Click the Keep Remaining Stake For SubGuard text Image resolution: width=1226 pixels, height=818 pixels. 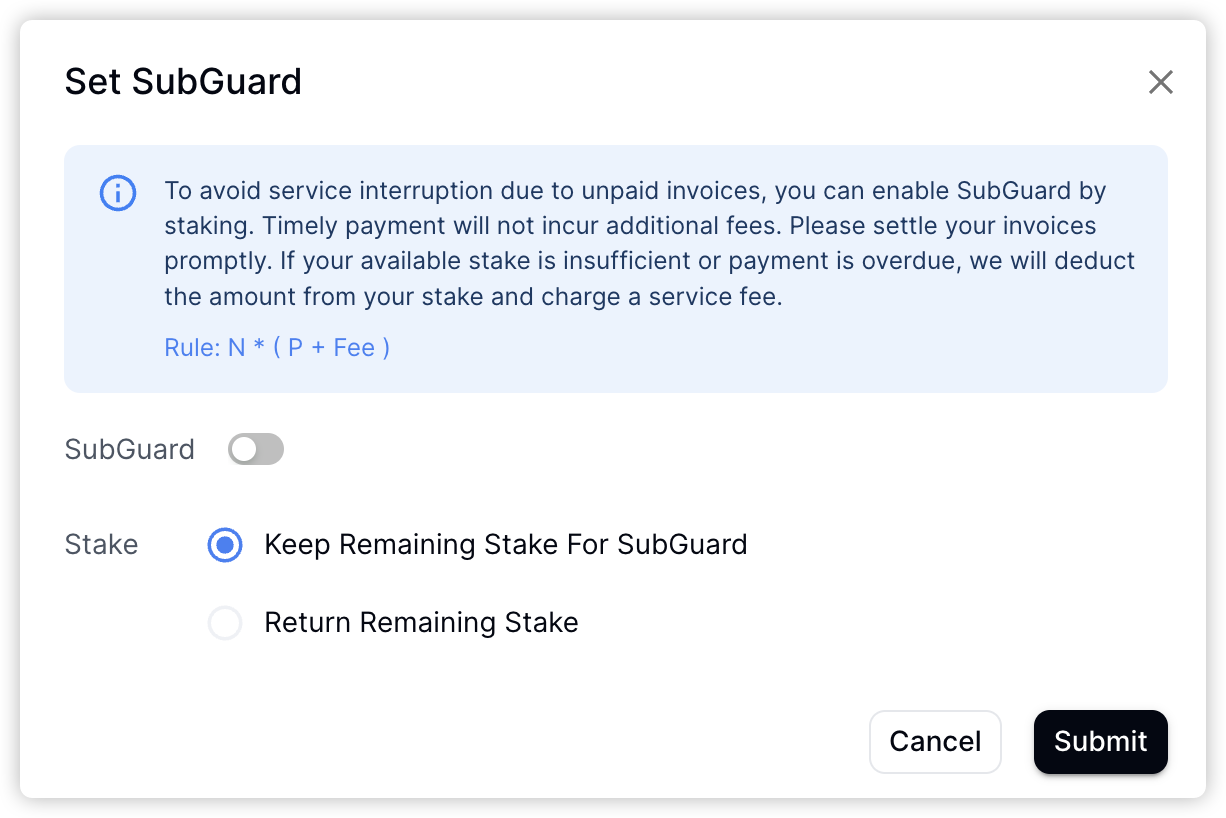(x=505, y=545)
